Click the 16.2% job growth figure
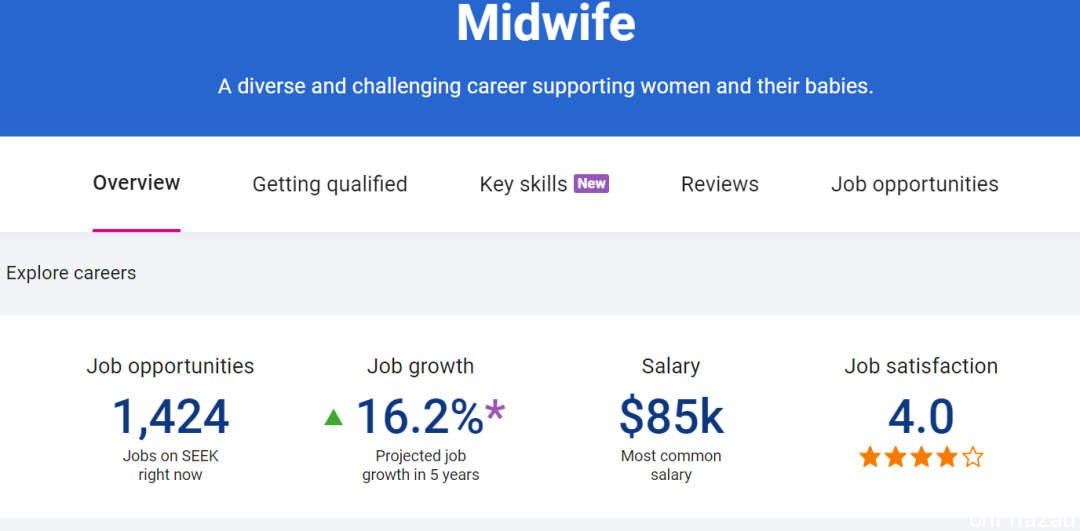The height and width of the screenshot is (531, 1080). [419, 417]
